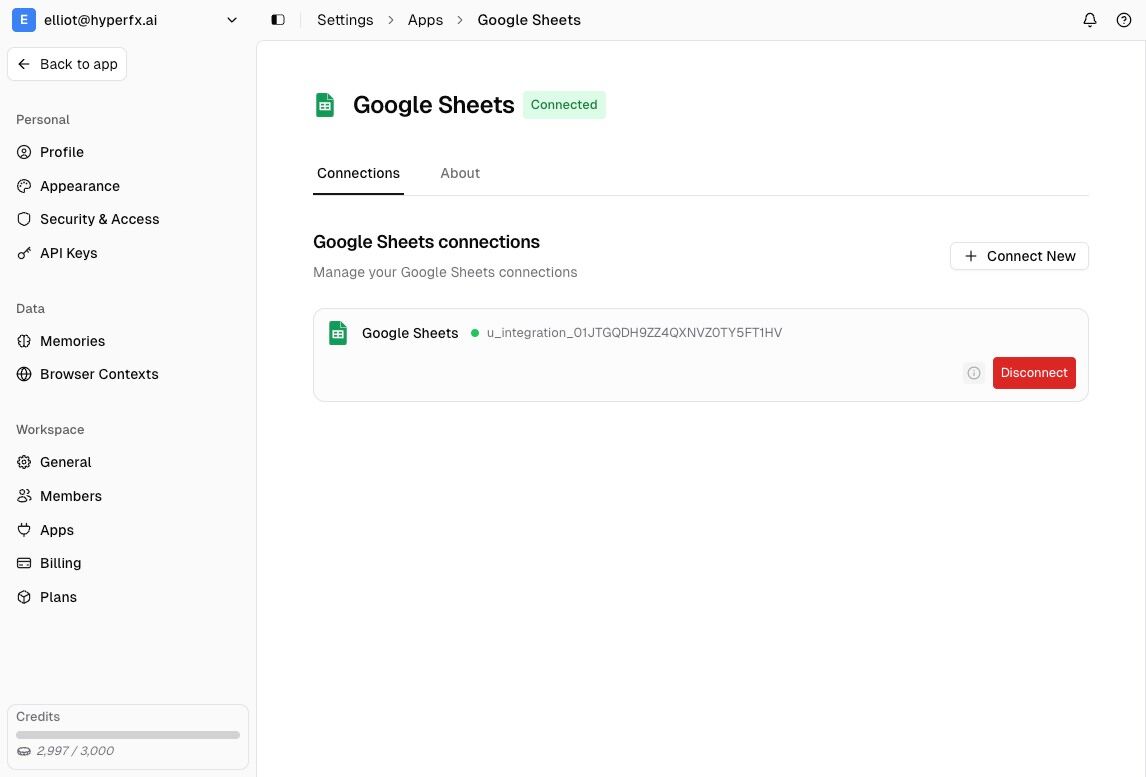Select the Connections tab
This screenshot has width=1146, height=777.
click(358, 173)
